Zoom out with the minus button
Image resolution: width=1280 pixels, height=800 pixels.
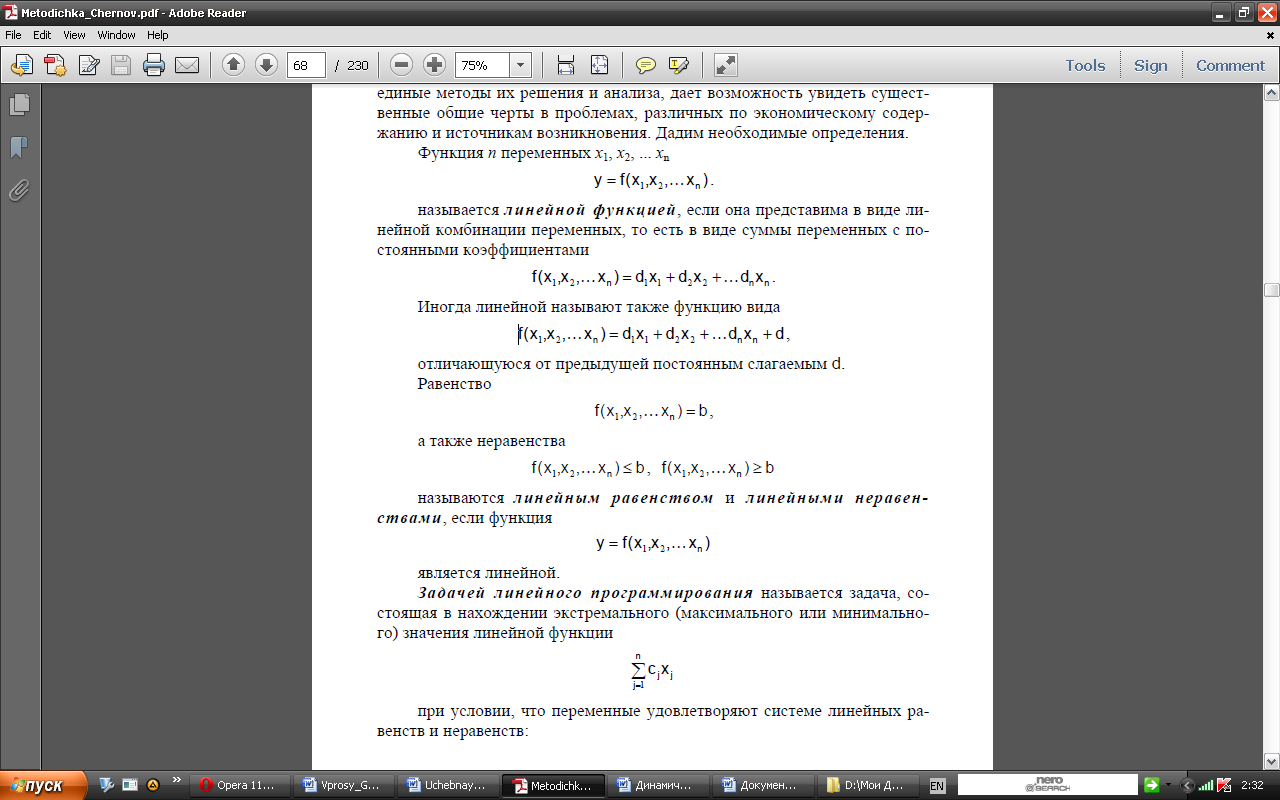tap(402, 65)
